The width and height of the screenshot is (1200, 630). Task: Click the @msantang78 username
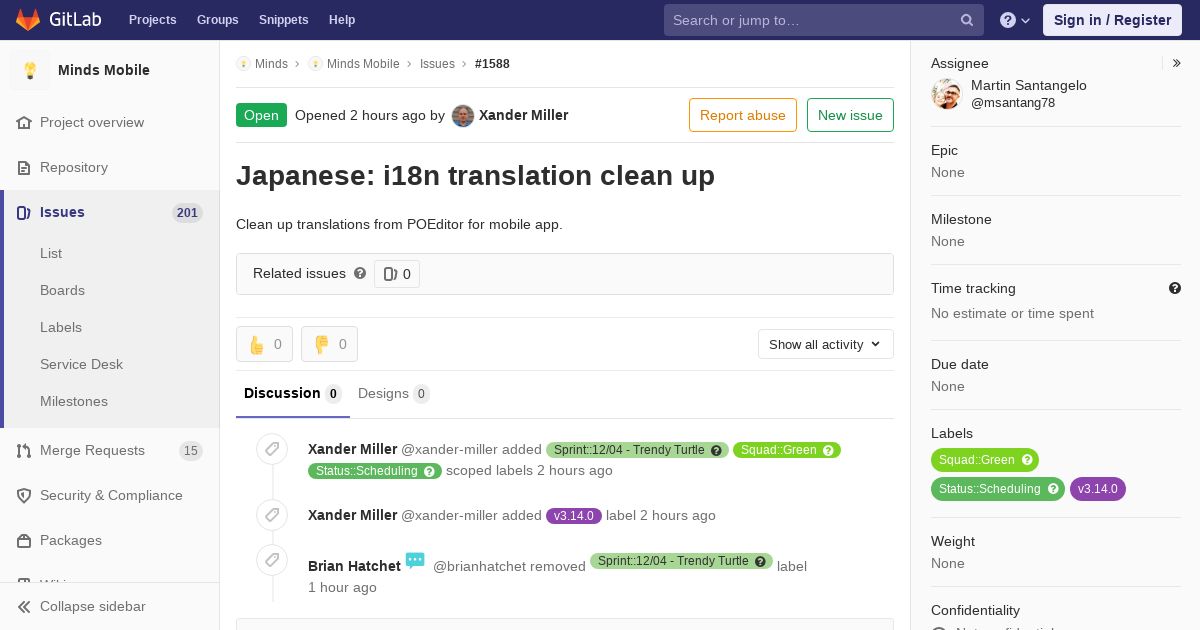(1013, 103)
